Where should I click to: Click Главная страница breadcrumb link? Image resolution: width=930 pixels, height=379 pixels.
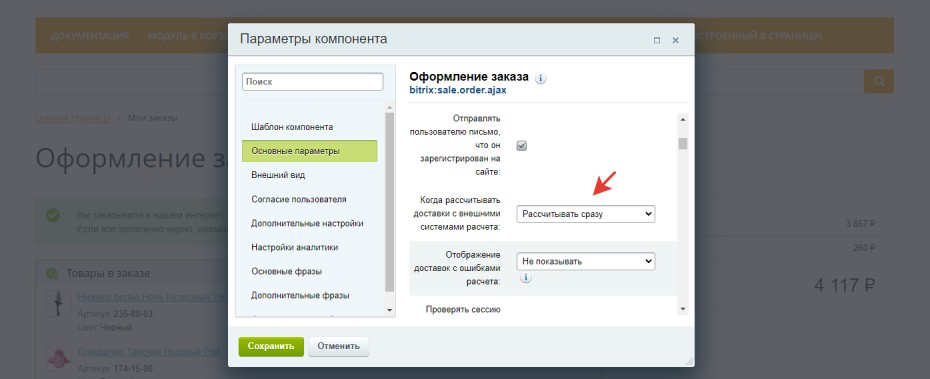73,118
